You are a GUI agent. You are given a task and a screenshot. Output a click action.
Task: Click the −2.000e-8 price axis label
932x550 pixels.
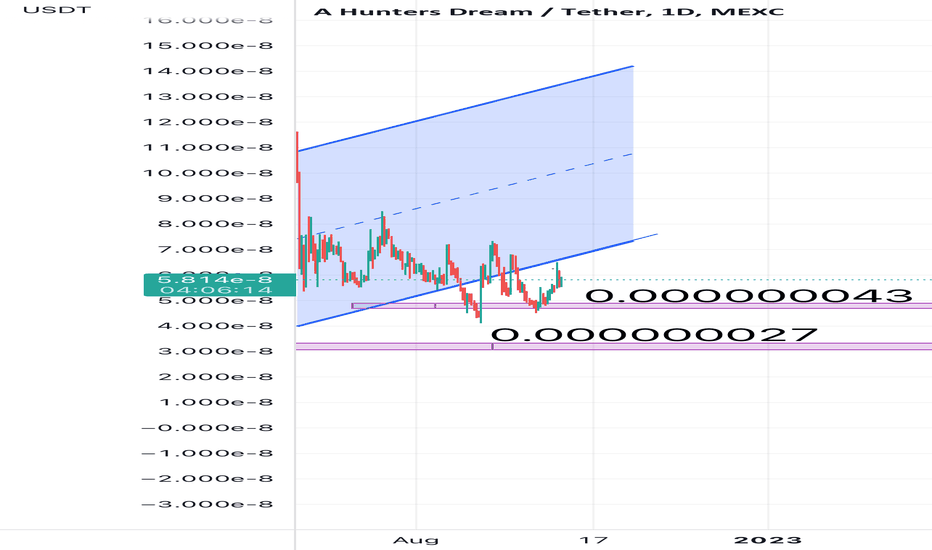pyautogui.click(x=208, y=479)
